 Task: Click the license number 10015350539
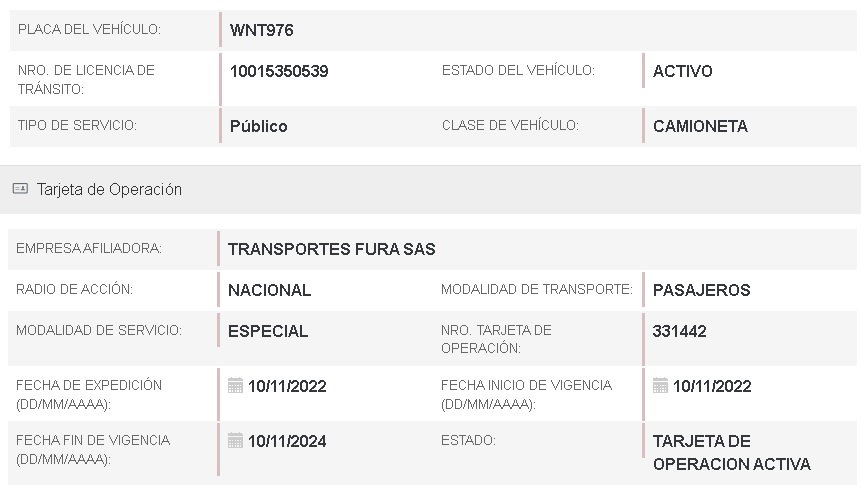tap(279, 71)
